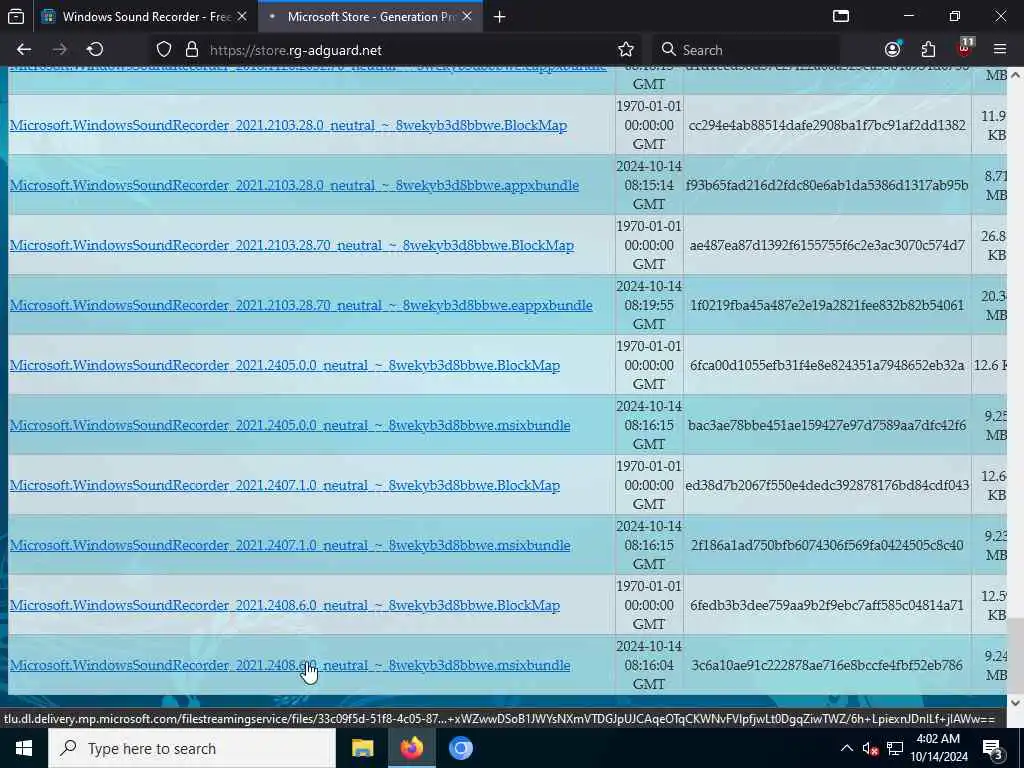The height and width of the screenshot is (768, 1024).
Task: Open the Firefox account icon
Action: click(893, 50)
